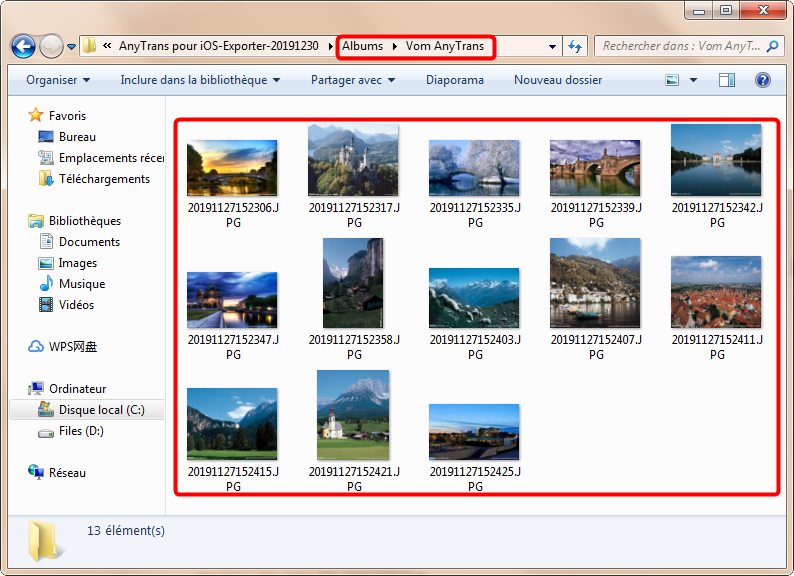Screen dimensions: 794x576
Task: Click Nouveau dossier button
Action: pyautogui.click(x=557, y=80)
